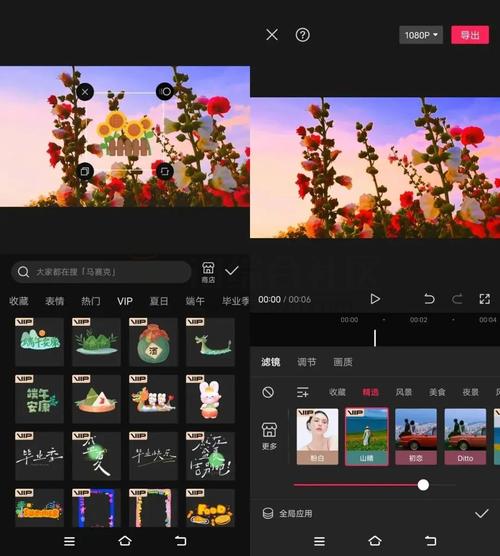Screen dimensions: 500x556
Task: Open the 风景 filter category
Action: (404, 392)
